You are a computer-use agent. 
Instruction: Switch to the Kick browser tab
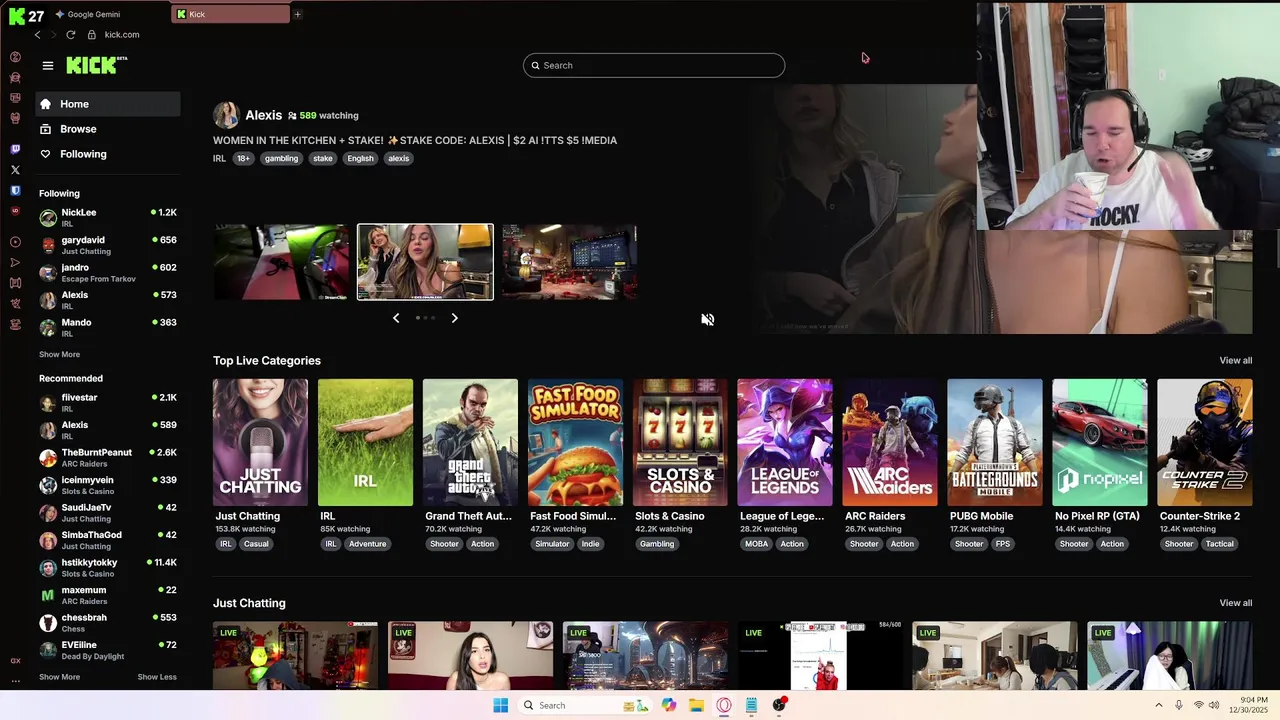pyautogui.click(x=231, y=14)
